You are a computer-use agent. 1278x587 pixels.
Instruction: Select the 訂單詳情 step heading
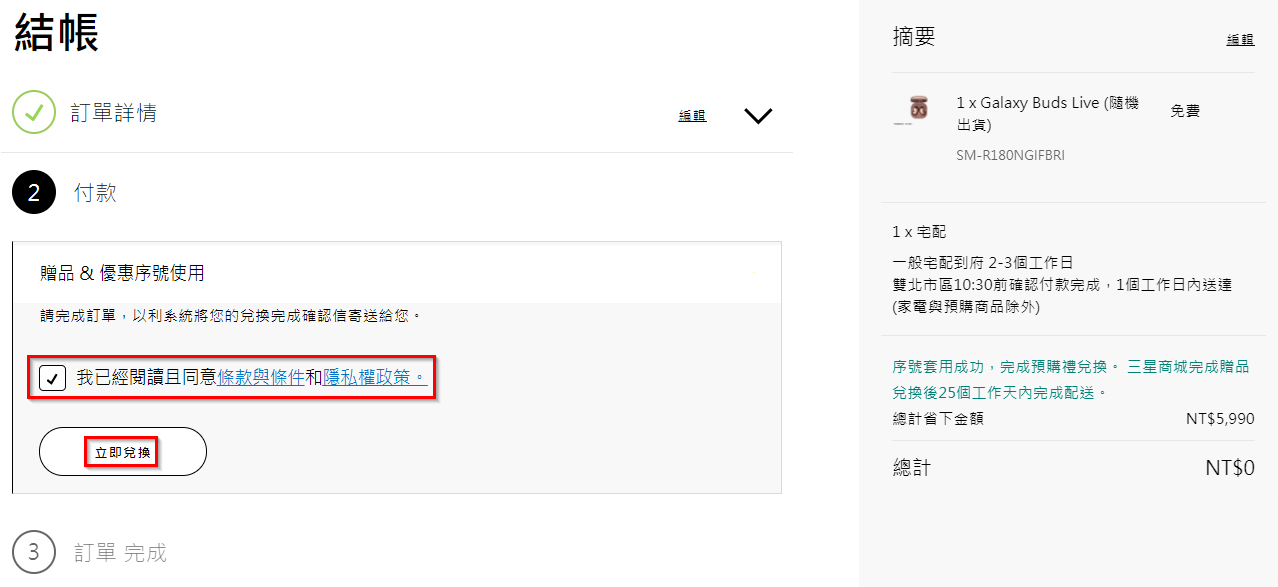(x=113, y=113)
